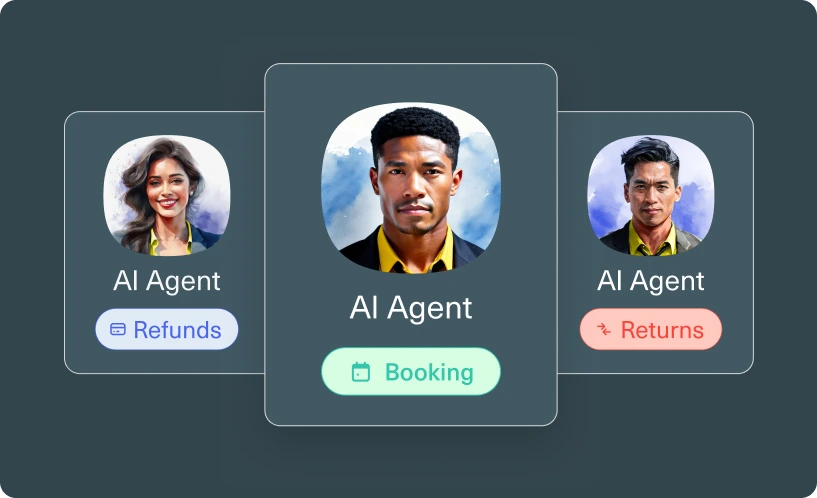Open the green Booking skill badge
This screenshot has height=498, width=817.
point(411,371)
